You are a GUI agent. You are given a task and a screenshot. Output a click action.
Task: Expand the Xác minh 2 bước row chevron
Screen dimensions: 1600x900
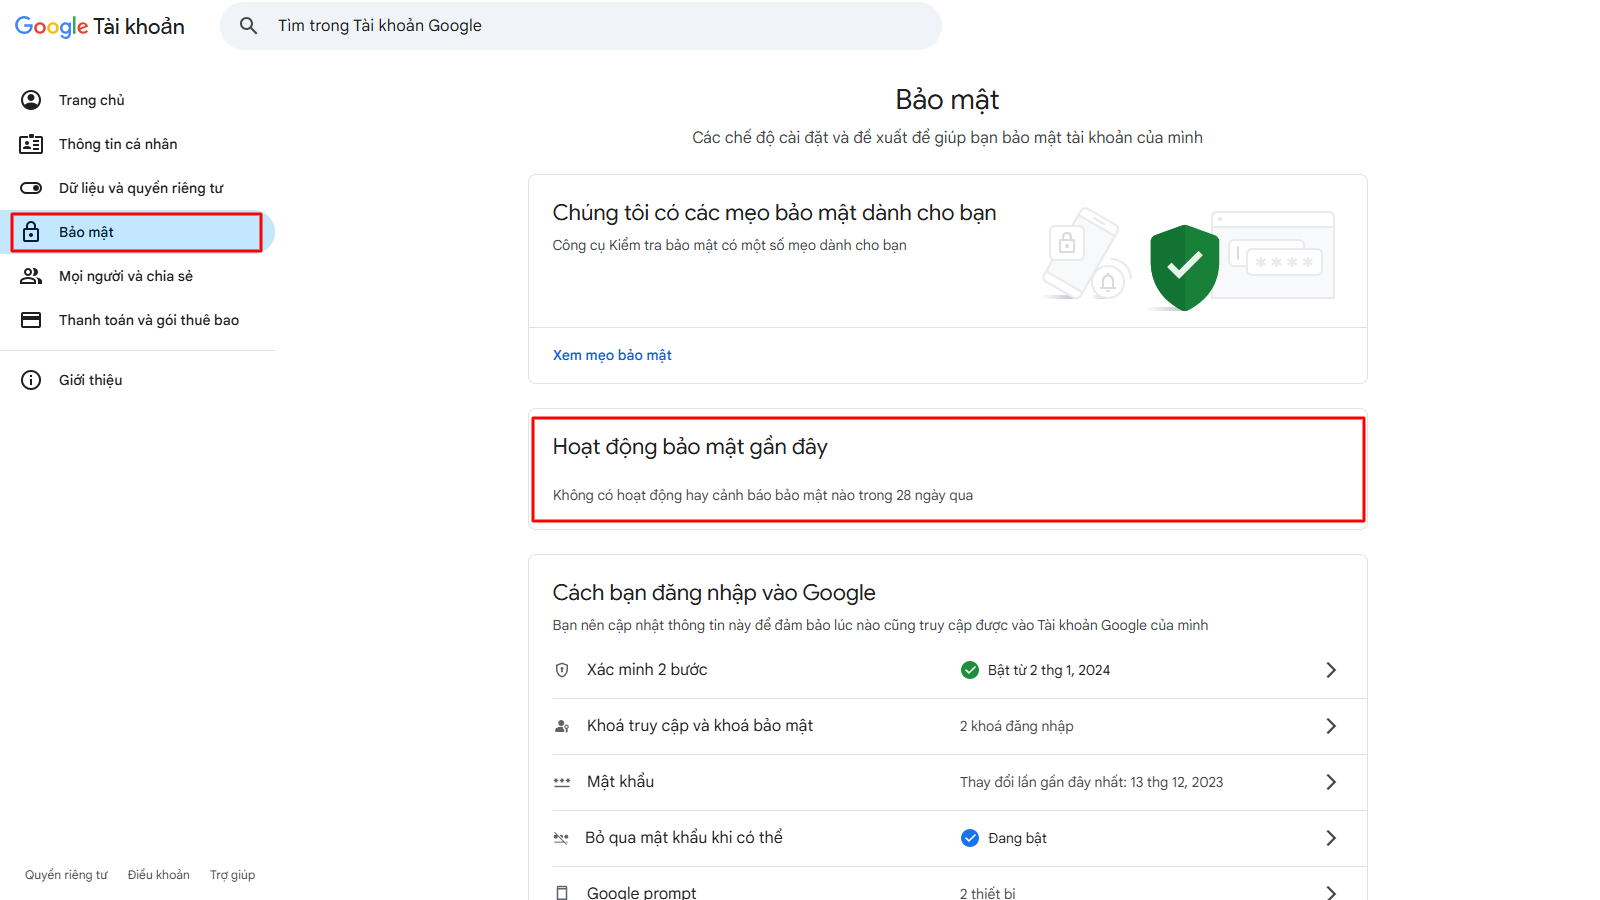1331,669
